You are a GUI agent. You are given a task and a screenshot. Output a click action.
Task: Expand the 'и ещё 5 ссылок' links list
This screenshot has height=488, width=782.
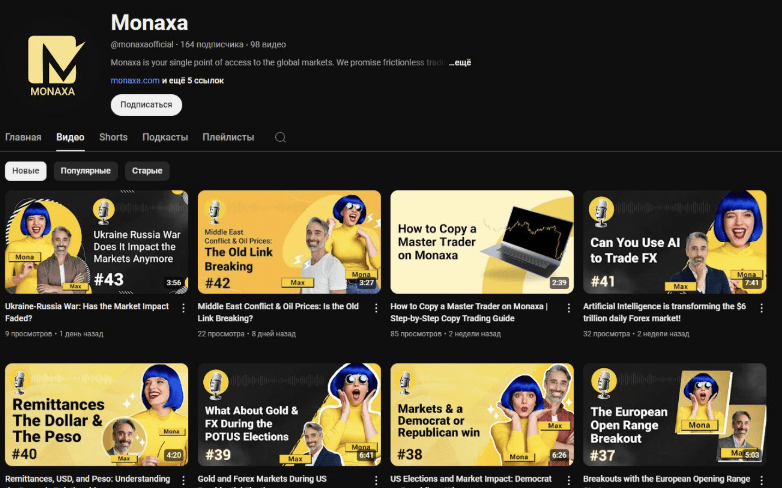coord(193,80)
